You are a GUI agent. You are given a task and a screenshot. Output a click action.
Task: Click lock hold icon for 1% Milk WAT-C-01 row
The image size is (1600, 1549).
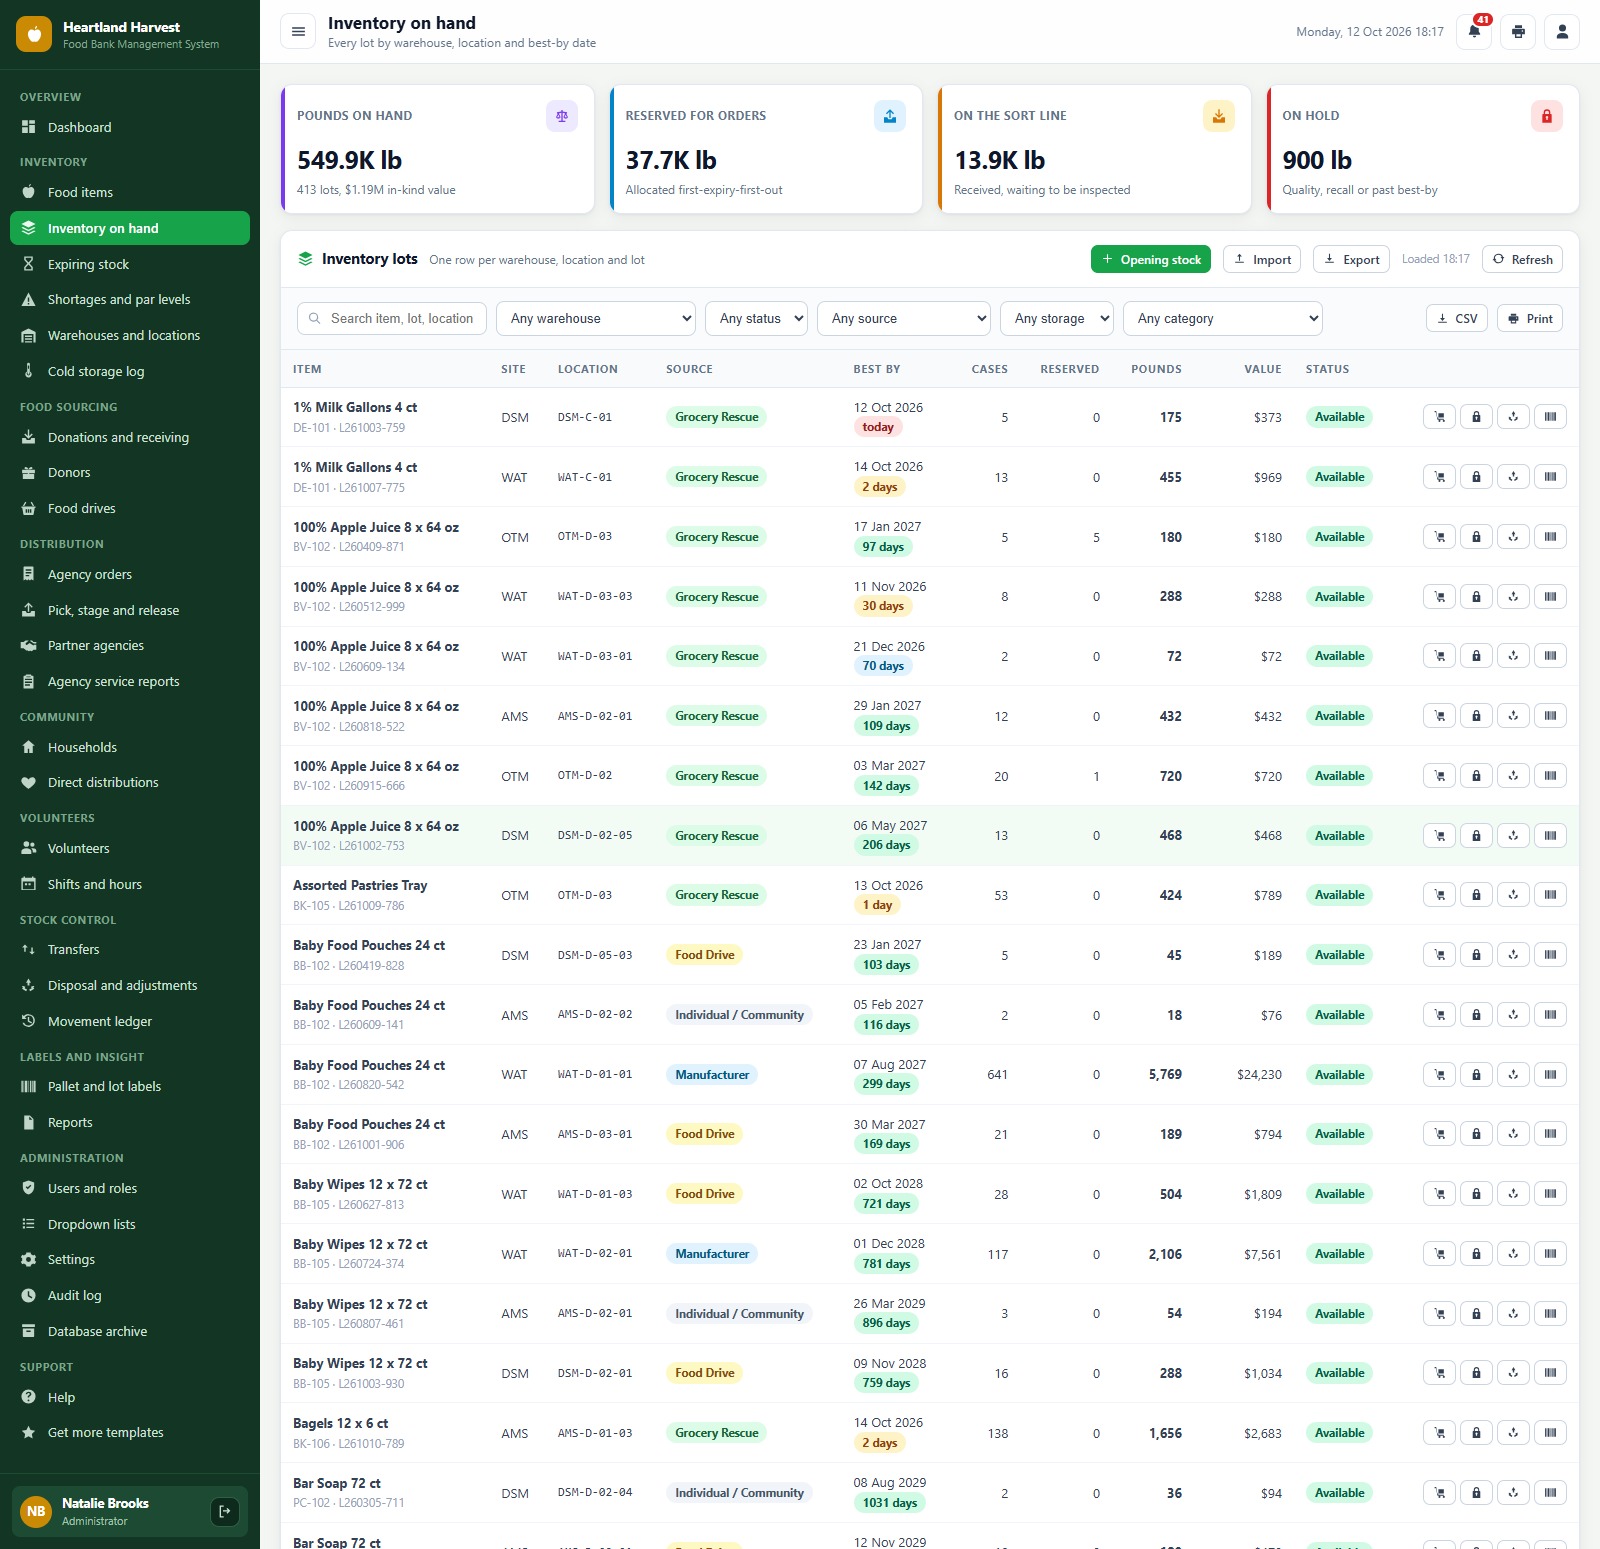tap(1476, 477)
